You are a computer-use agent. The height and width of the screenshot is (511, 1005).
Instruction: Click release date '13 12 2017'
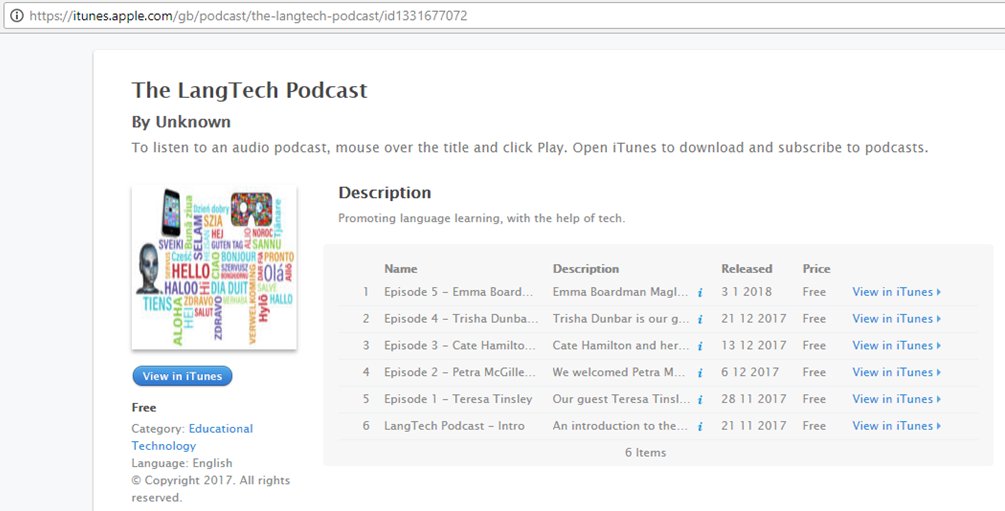754,346
